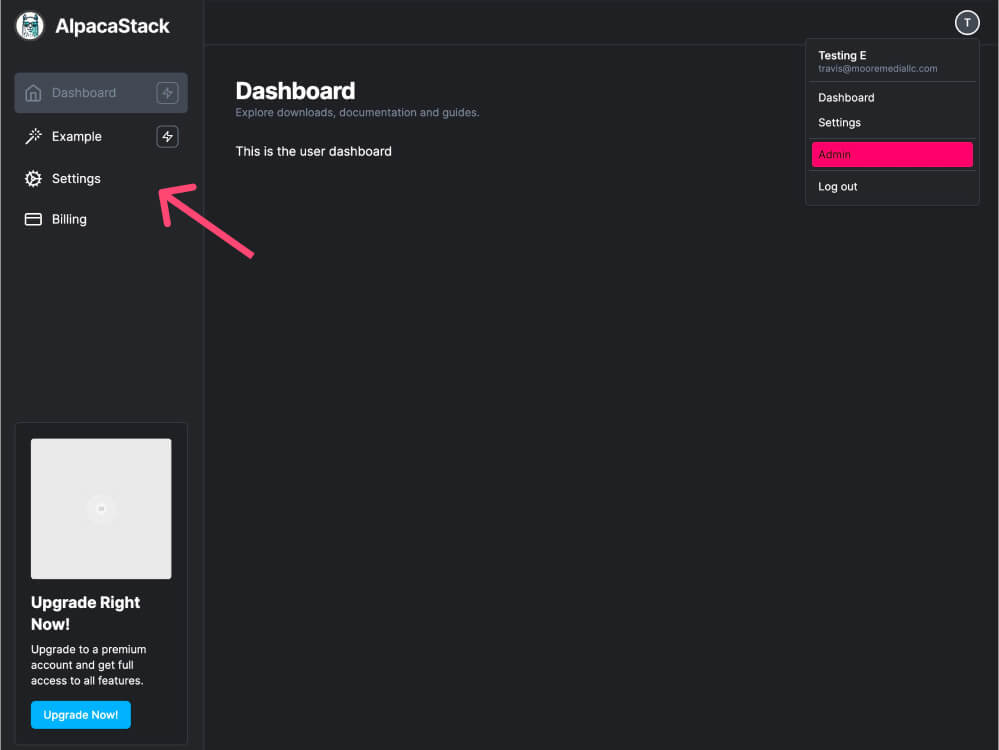The height and width of the screenshot is (750, 999).
Task: Expand the Example sidebar entry
Action: coord(75,136)
